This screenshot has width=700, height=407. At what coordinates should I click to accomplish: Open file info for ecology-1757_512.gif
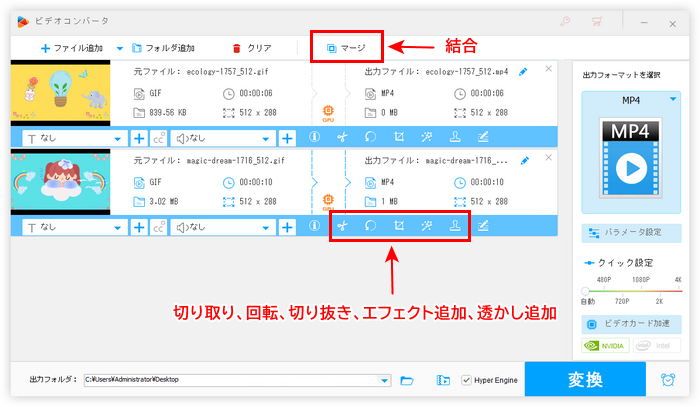point(314,137)
